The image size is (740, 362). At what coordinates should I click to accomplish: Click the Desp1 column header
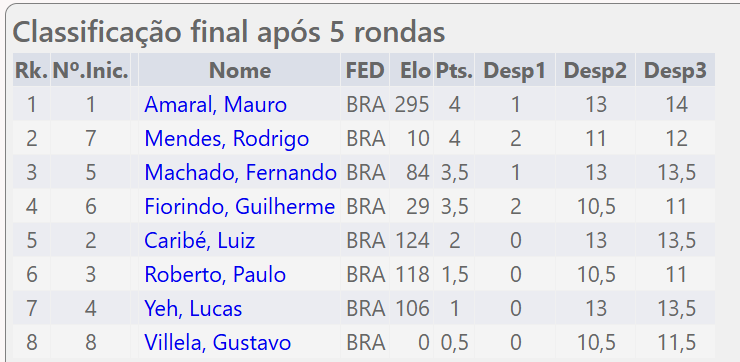[515, 70]
